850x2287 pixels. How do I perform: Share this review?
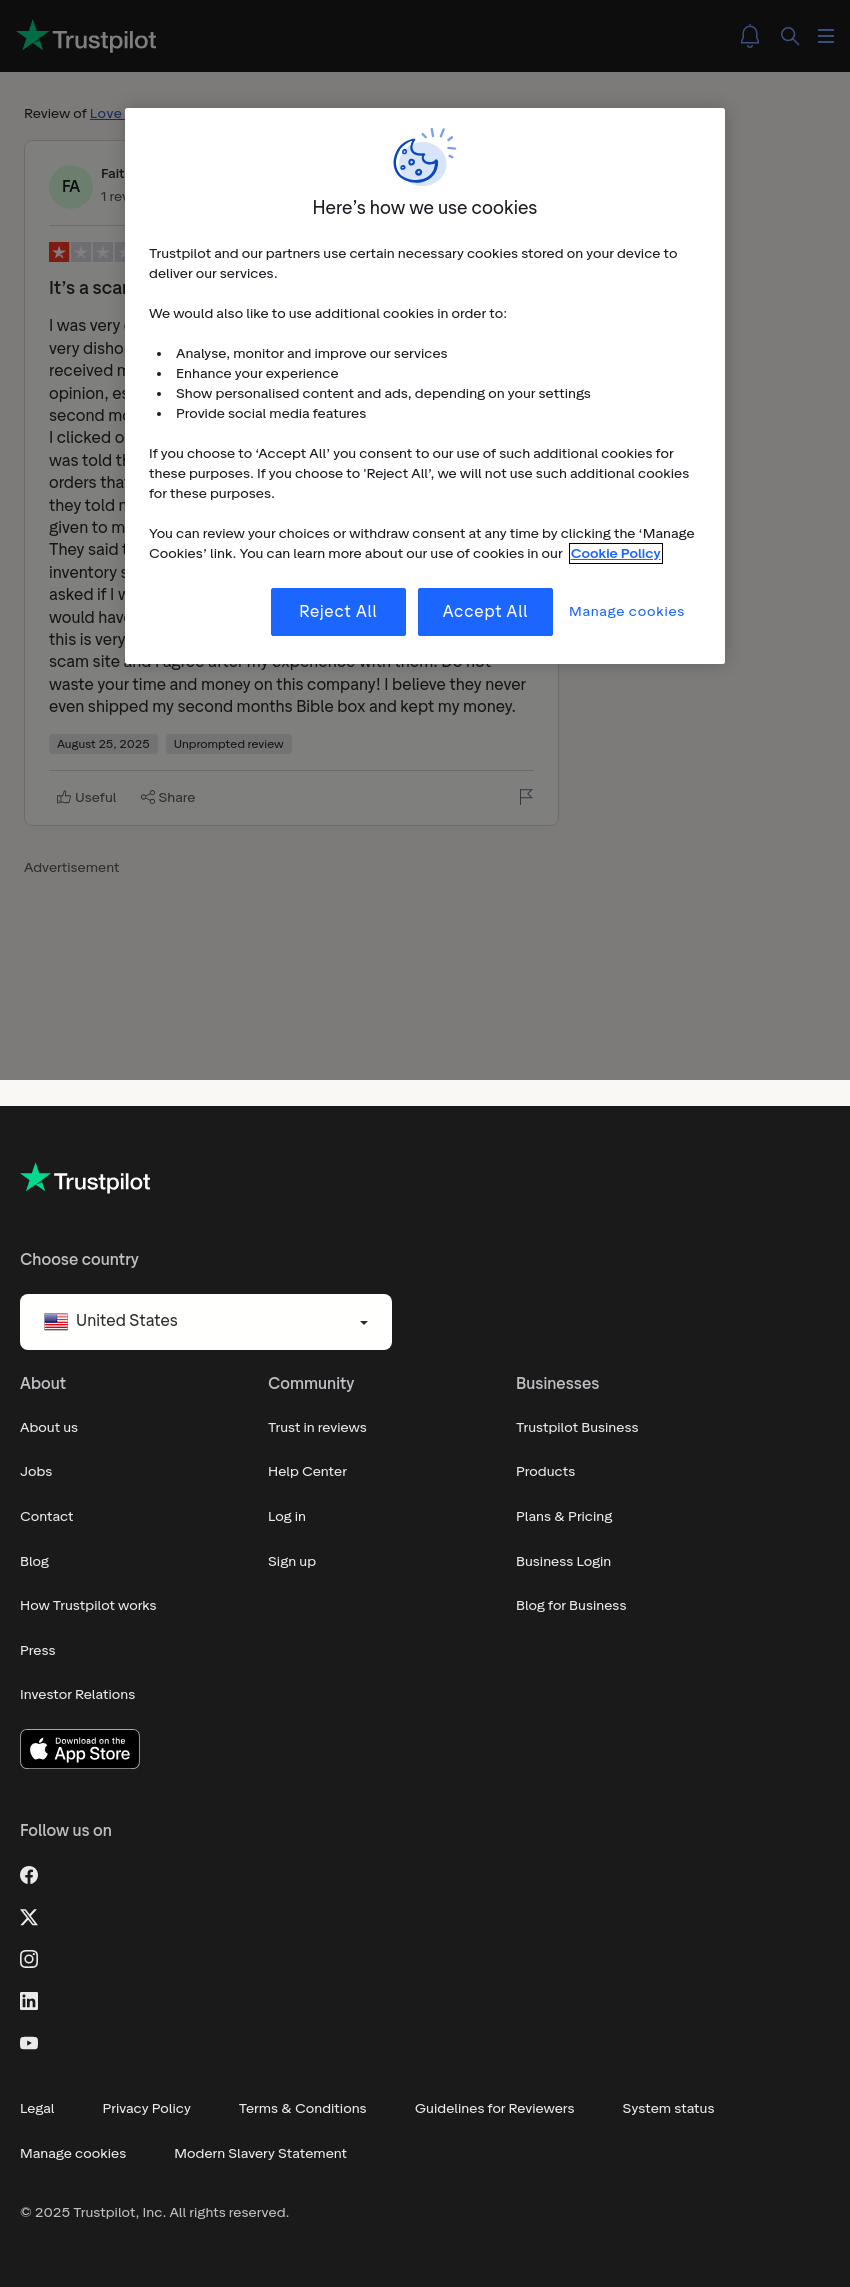click(168, 797)
